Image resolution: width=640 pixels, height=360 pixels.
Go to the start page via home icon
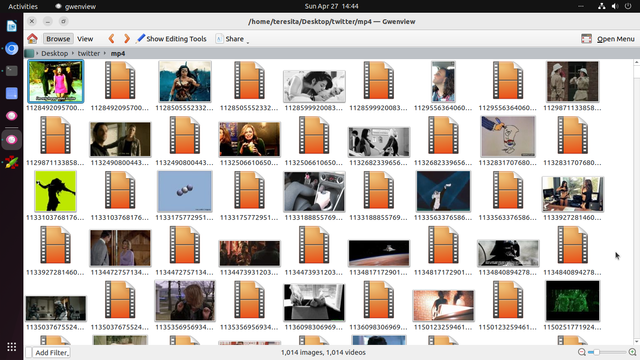click(x=32, y=39)
